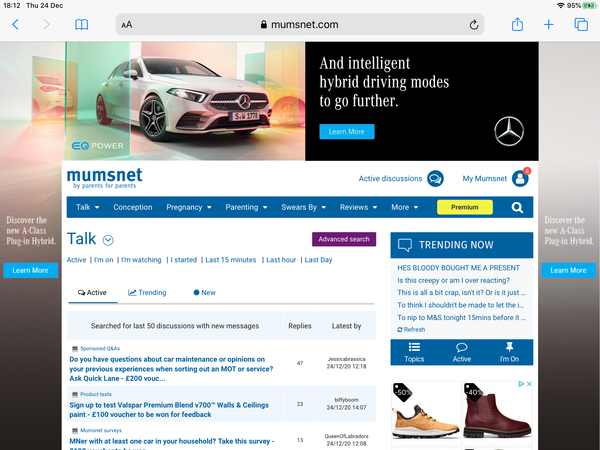Screen dimensions: 600x450
Task: Click the Mercedes A-Class car image
Action: (185, 101)
